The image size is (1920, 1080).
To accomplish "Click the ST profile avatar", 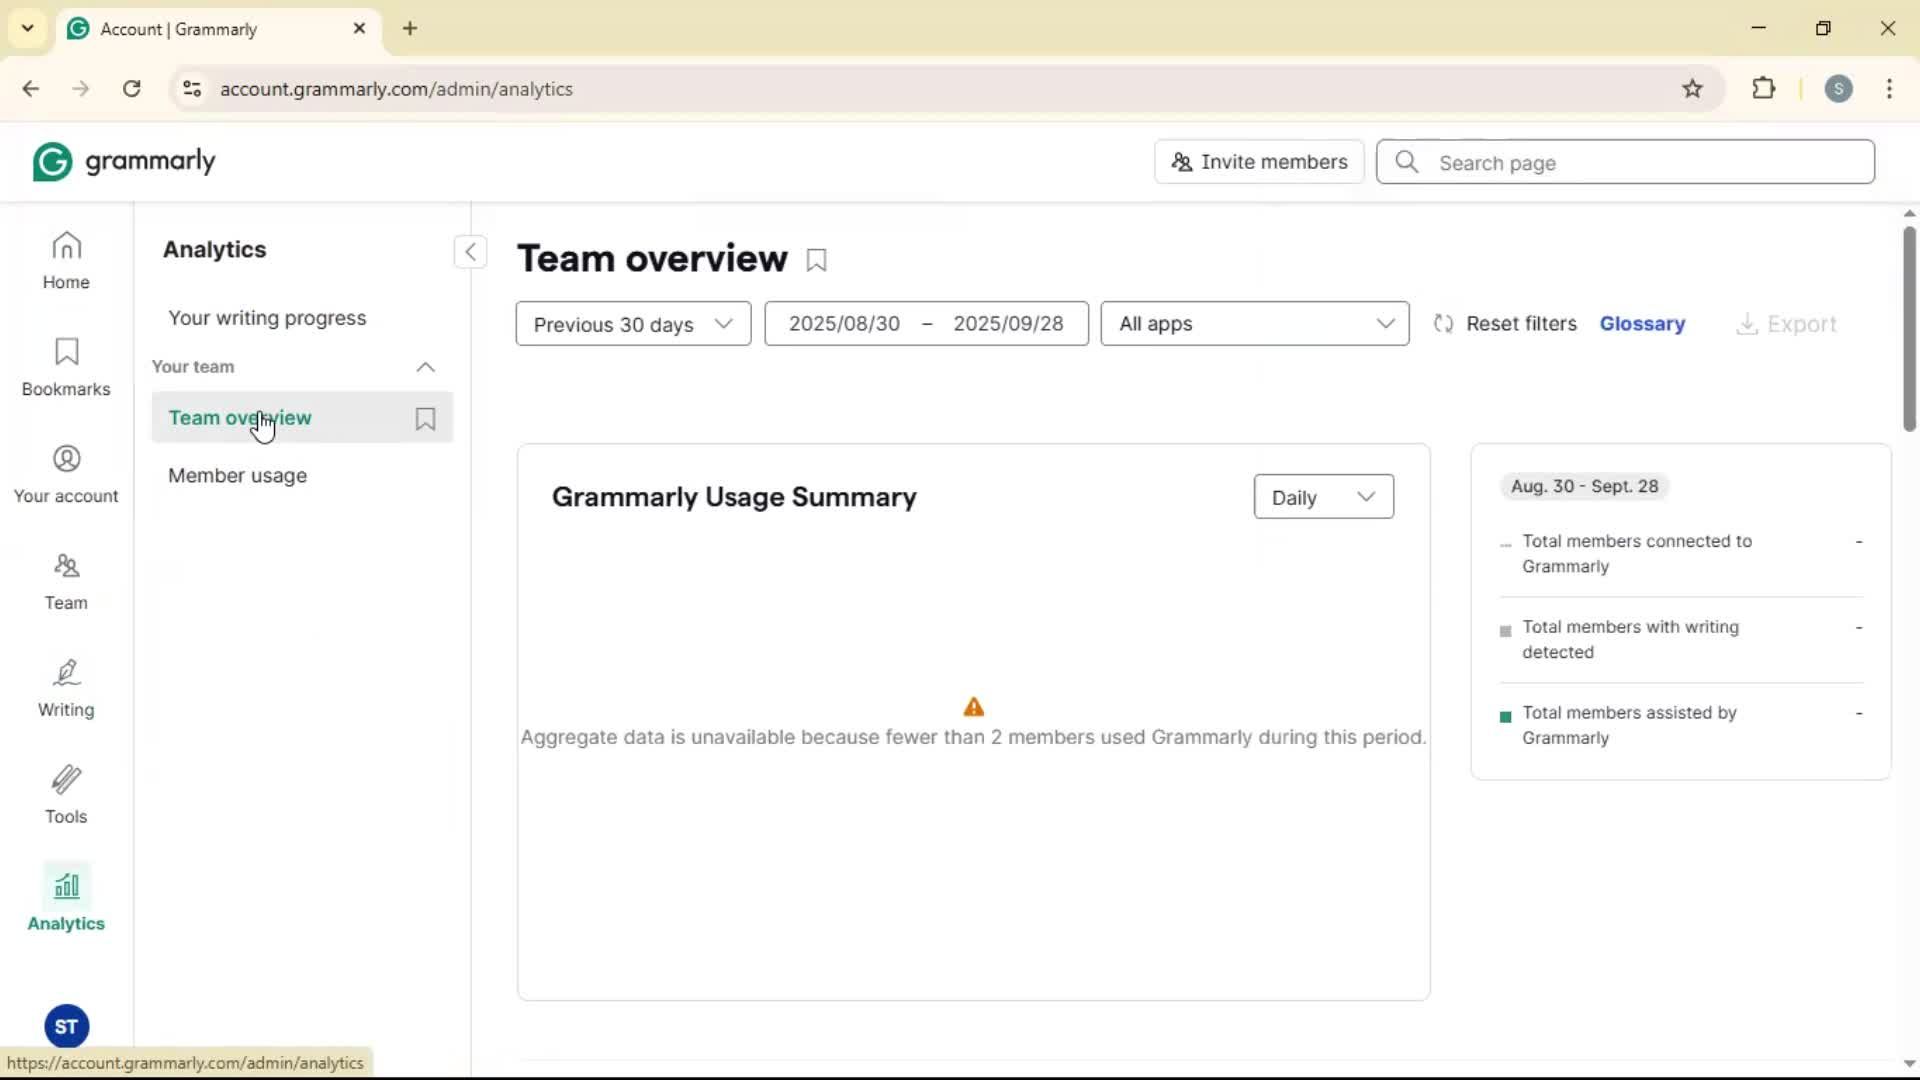I will 66,1026.
